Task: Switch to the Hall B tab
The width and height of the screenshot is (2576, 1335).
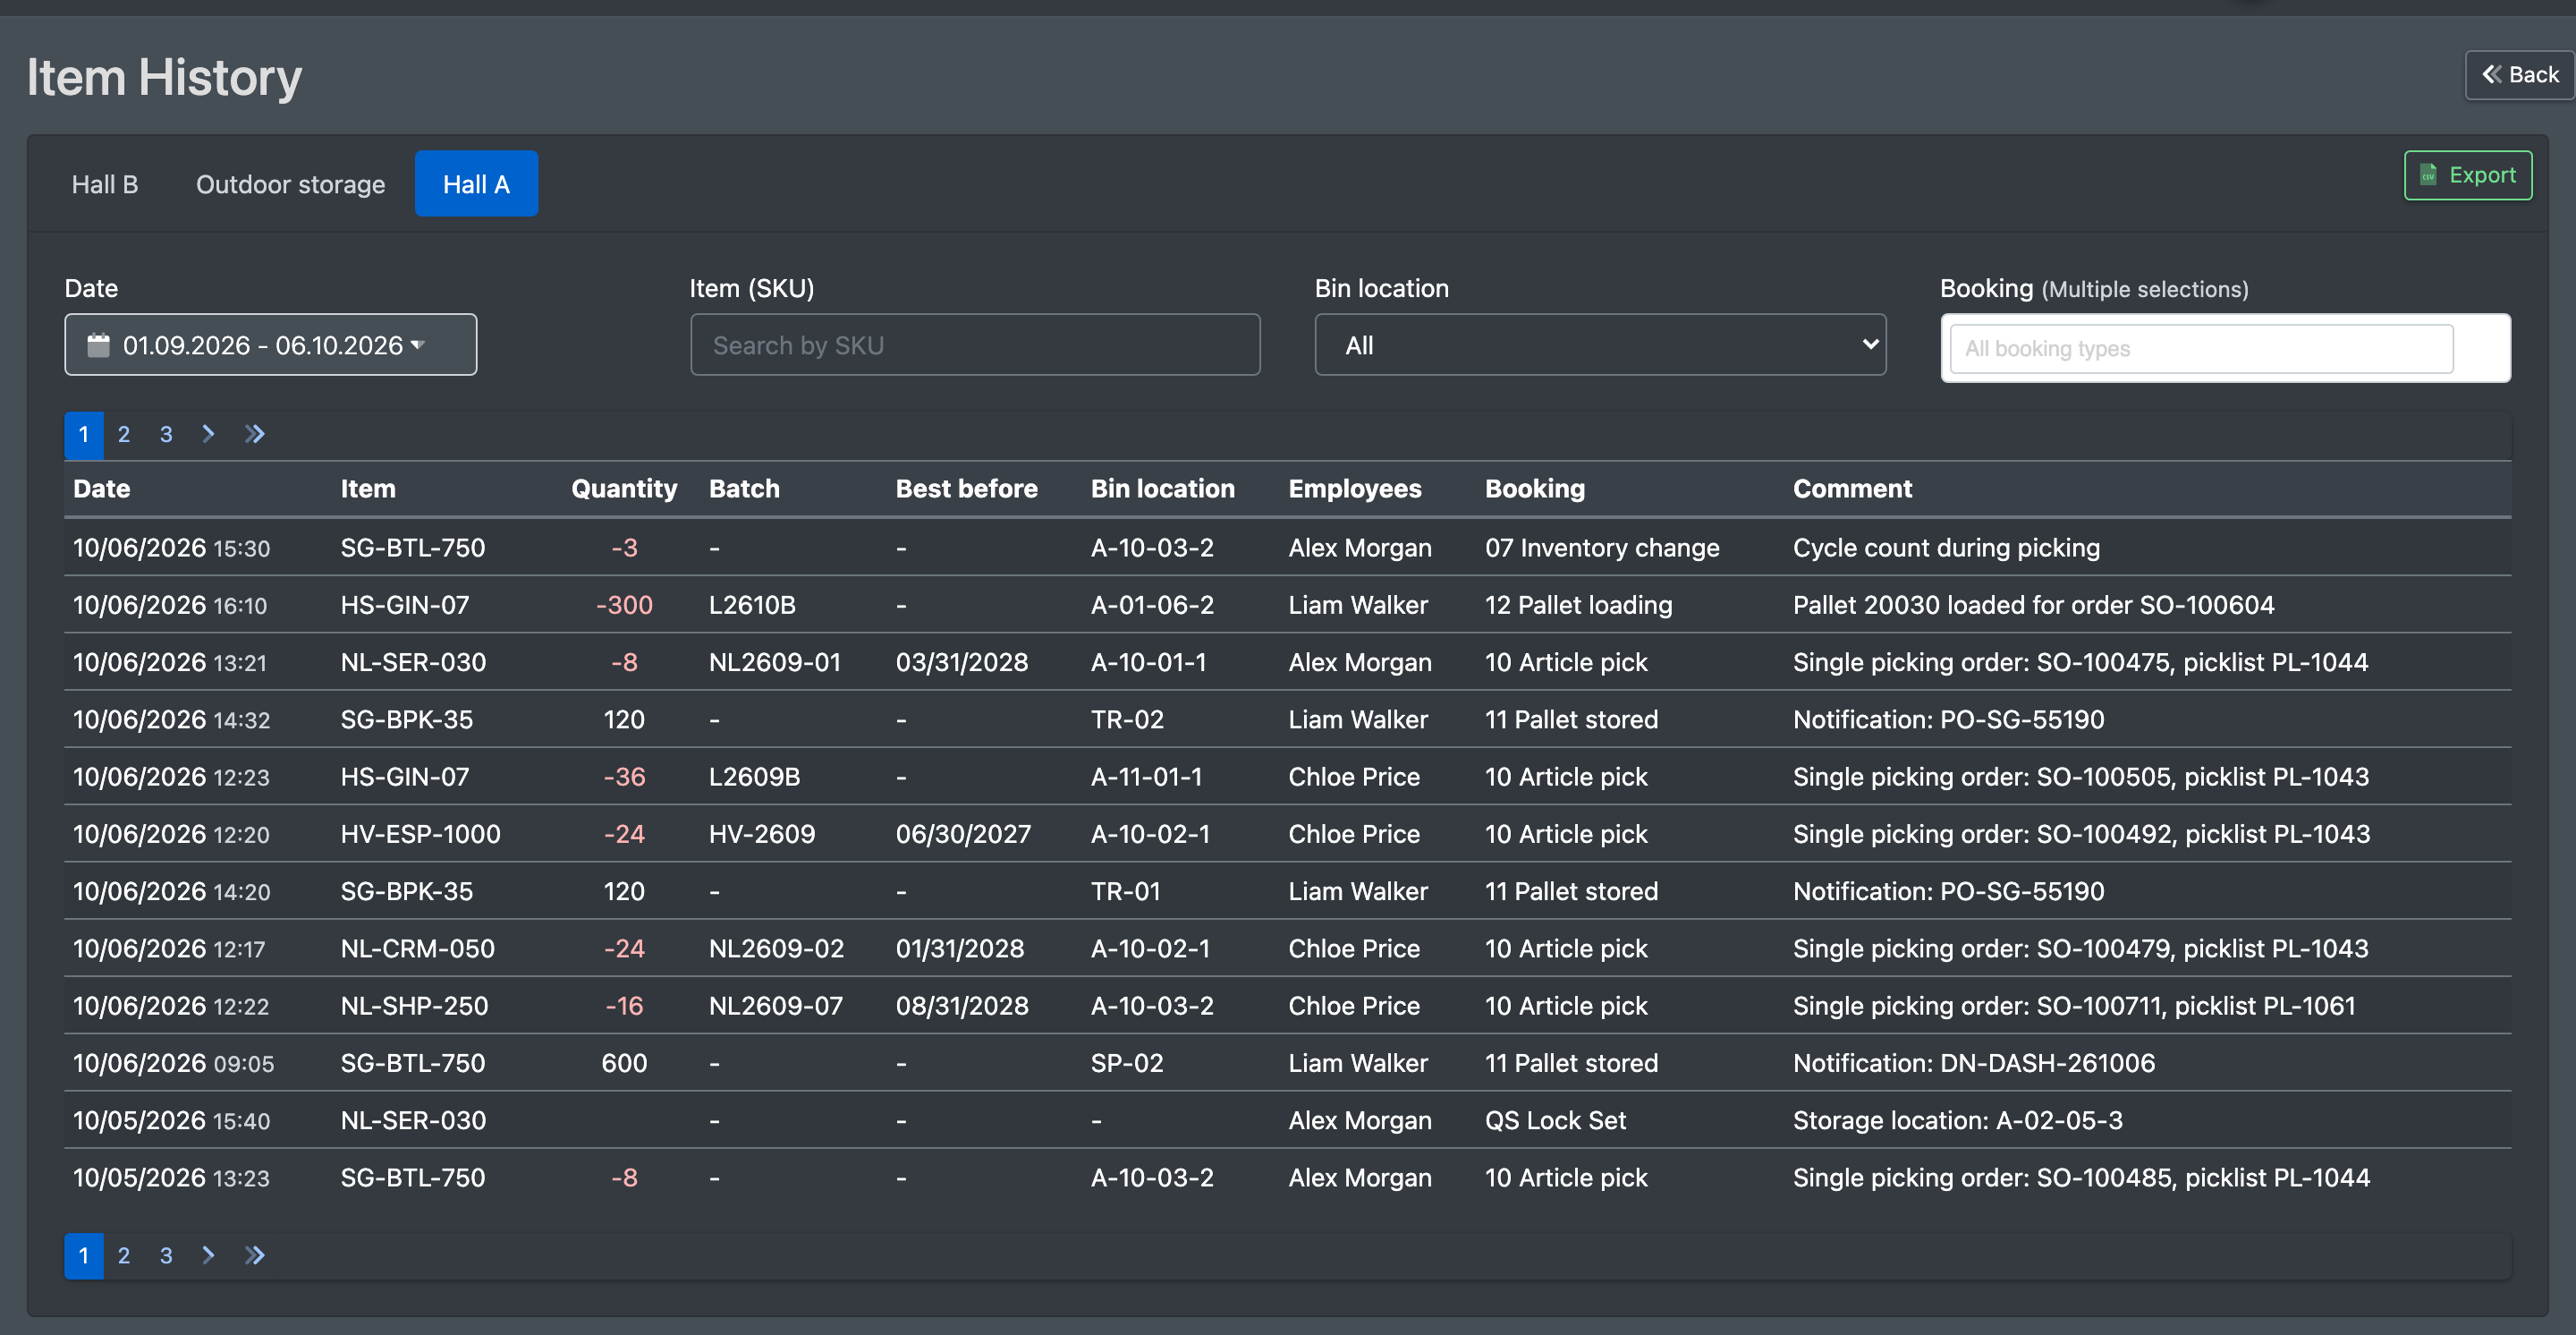Action: 105,184
